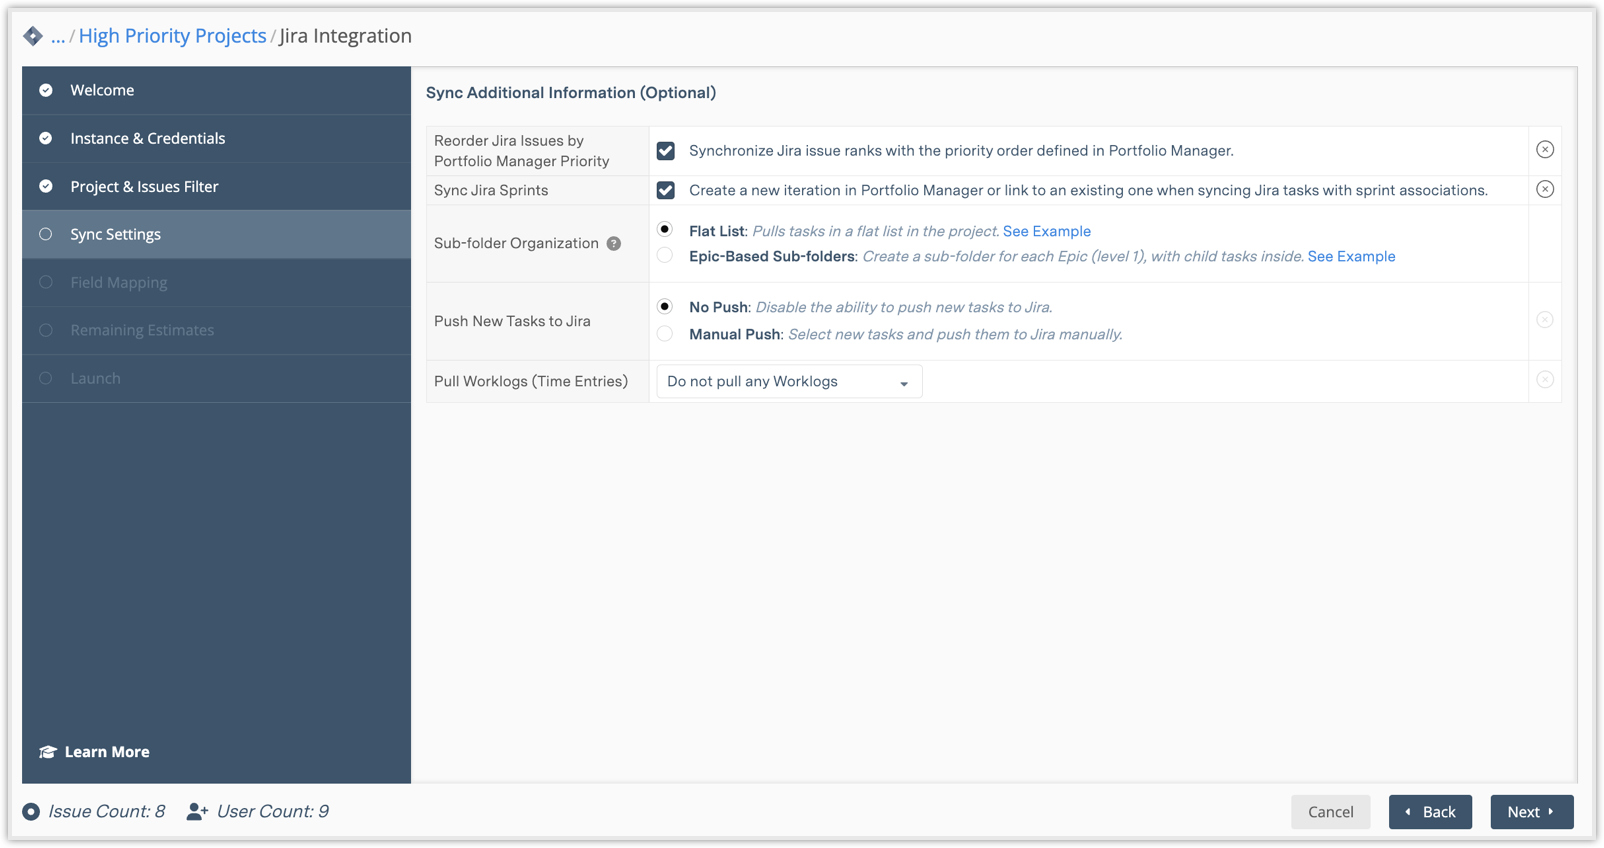Clear the Reorder Jira Issues row setting
The width and height of the screenshot is (1604, 848).
(x=1544, y=150)
